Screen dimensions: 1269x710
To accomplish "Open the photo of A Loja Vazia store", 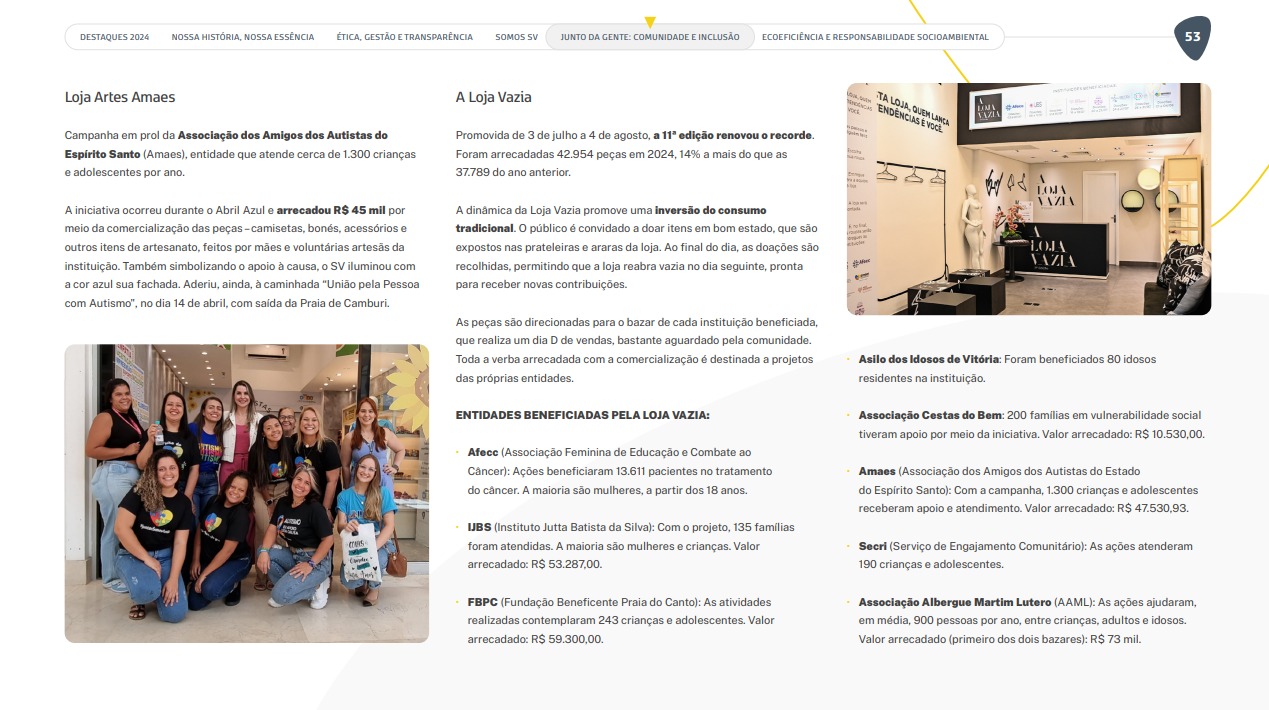I will (x=1029, y=199).
